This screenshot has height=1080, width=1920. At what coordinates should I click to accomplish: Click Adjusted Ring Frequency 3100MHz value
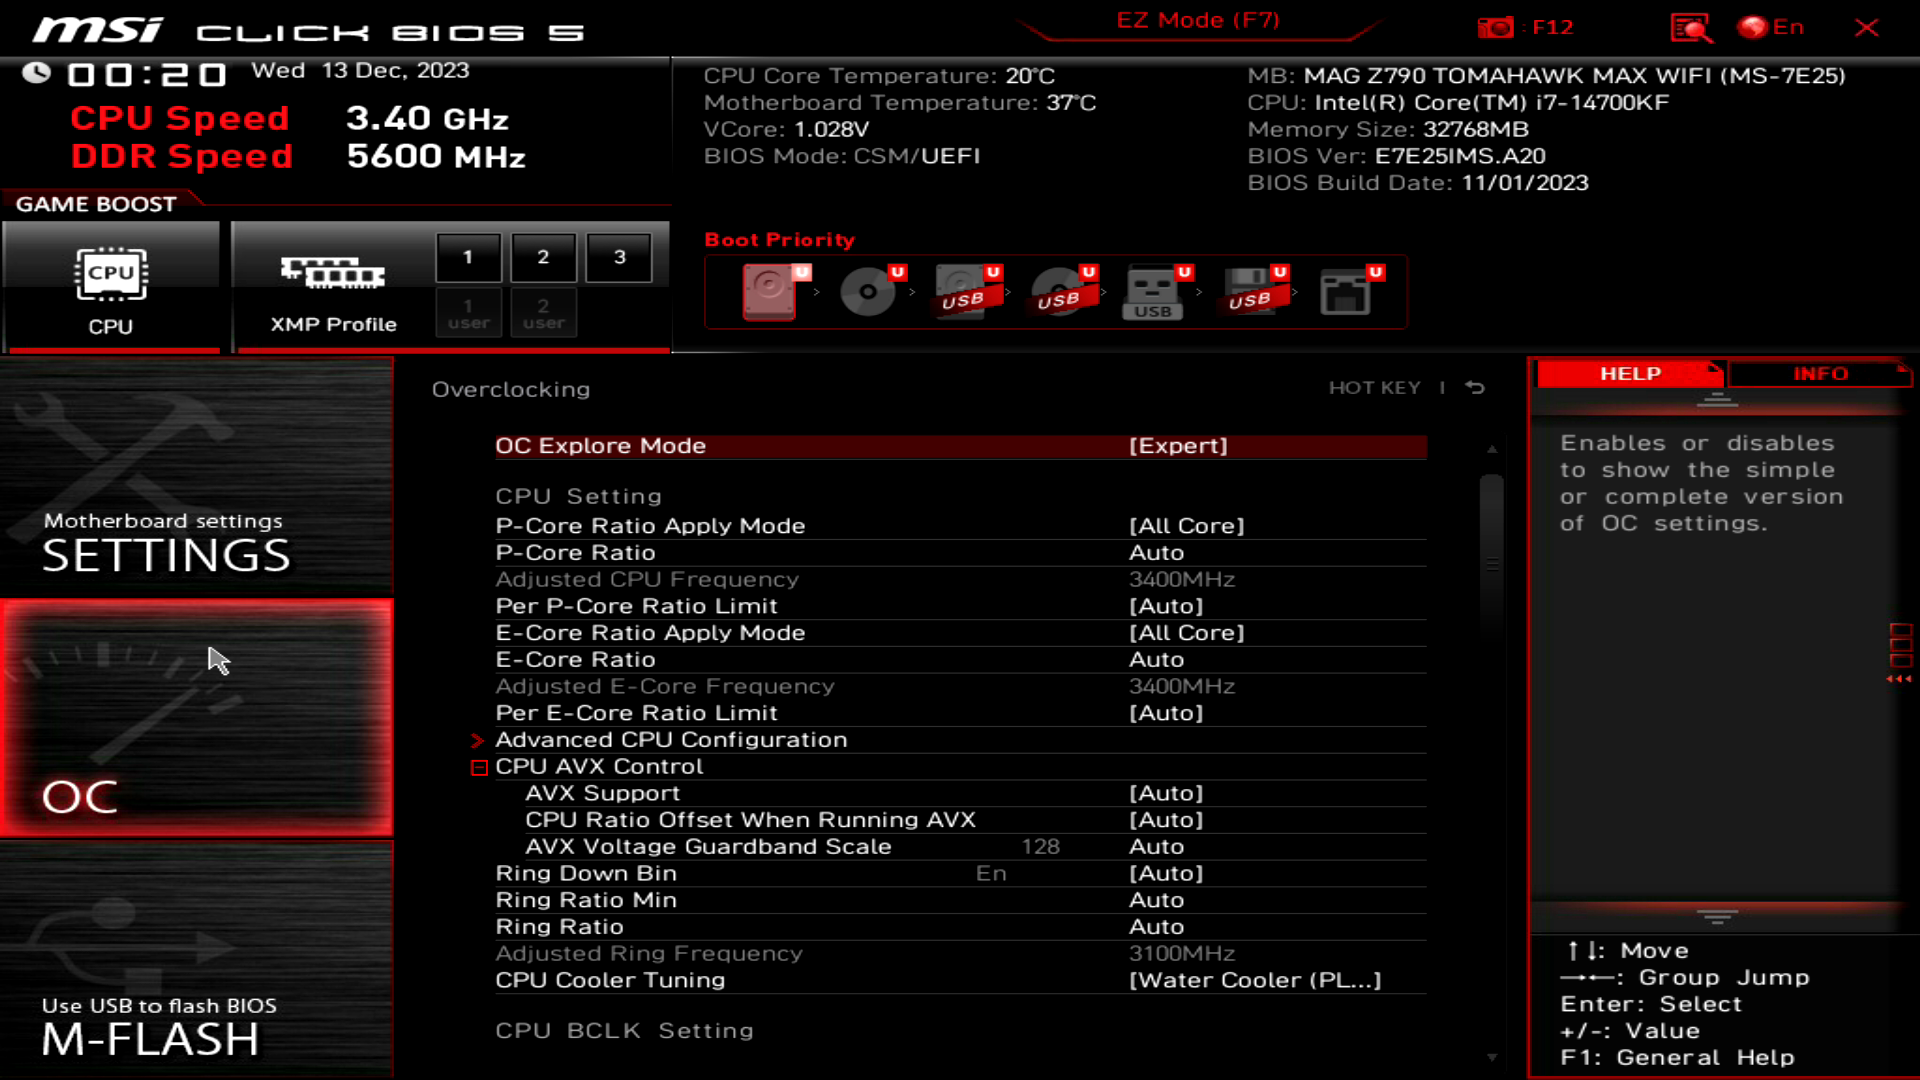[x=1181, y=954]
